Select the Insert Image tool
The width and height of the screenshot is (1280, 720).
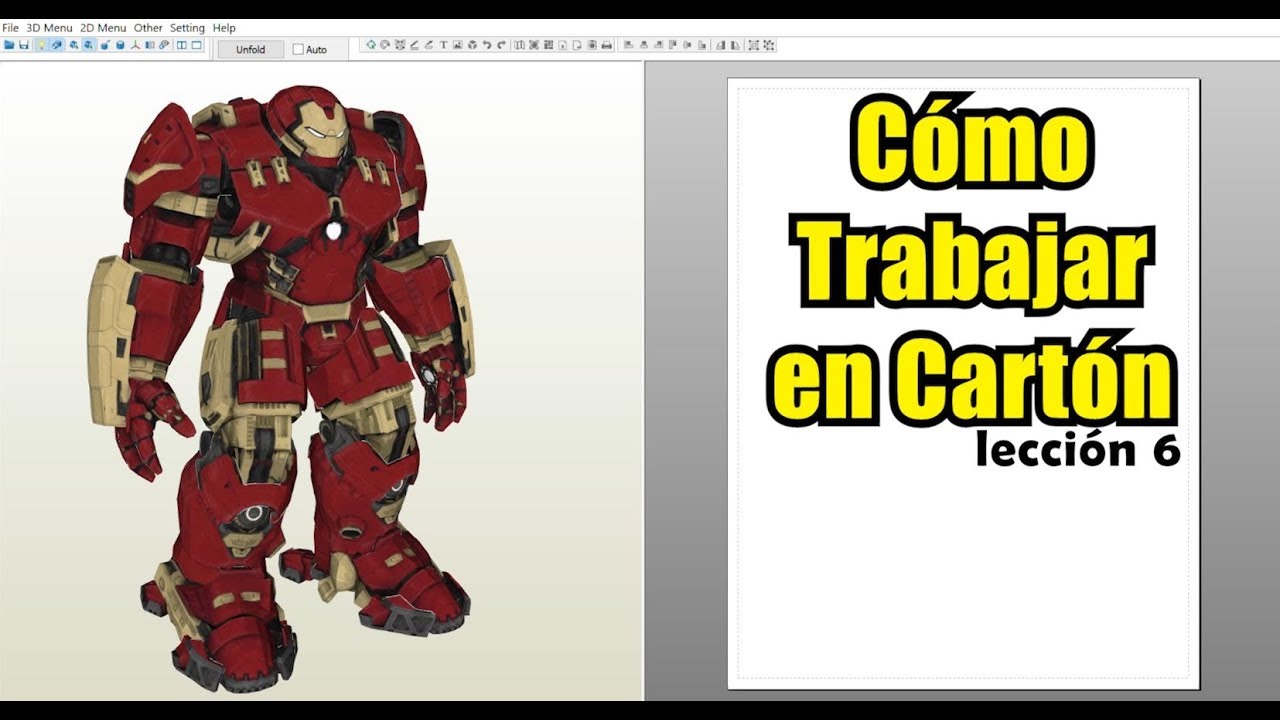tap(457, 45)
